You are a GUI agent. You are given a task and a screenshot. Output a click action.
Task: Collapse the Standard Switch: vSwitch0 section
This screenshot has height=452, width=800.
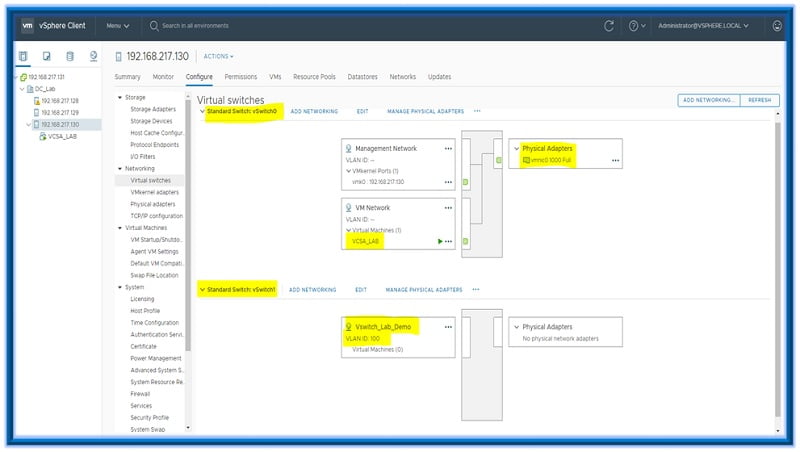[x=203, y=111]
